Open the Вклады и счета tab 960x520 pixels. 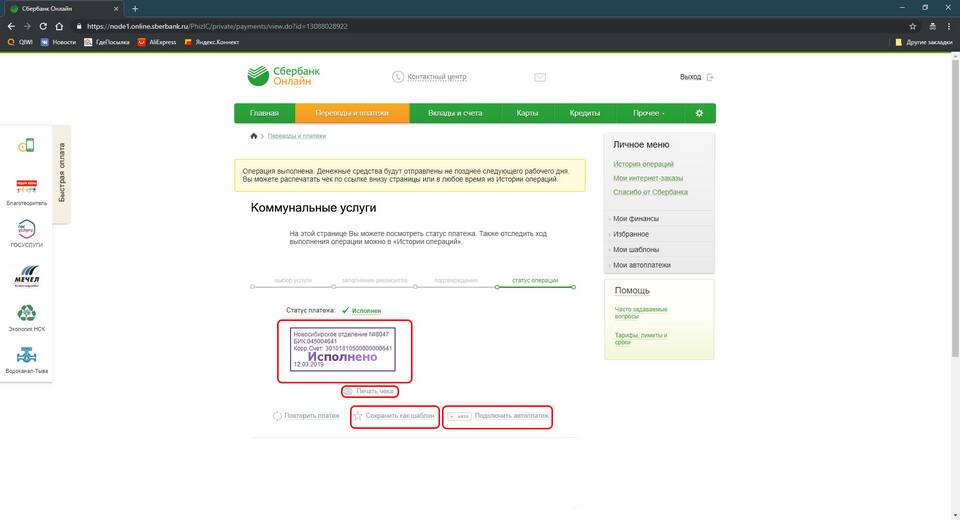coord(455,113)
